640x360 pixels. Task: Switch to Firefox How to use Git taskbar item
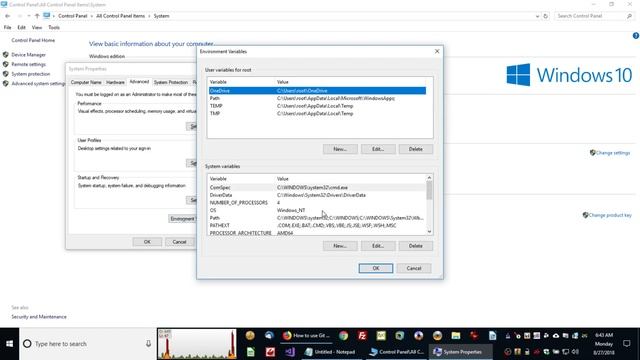(306, 336)
